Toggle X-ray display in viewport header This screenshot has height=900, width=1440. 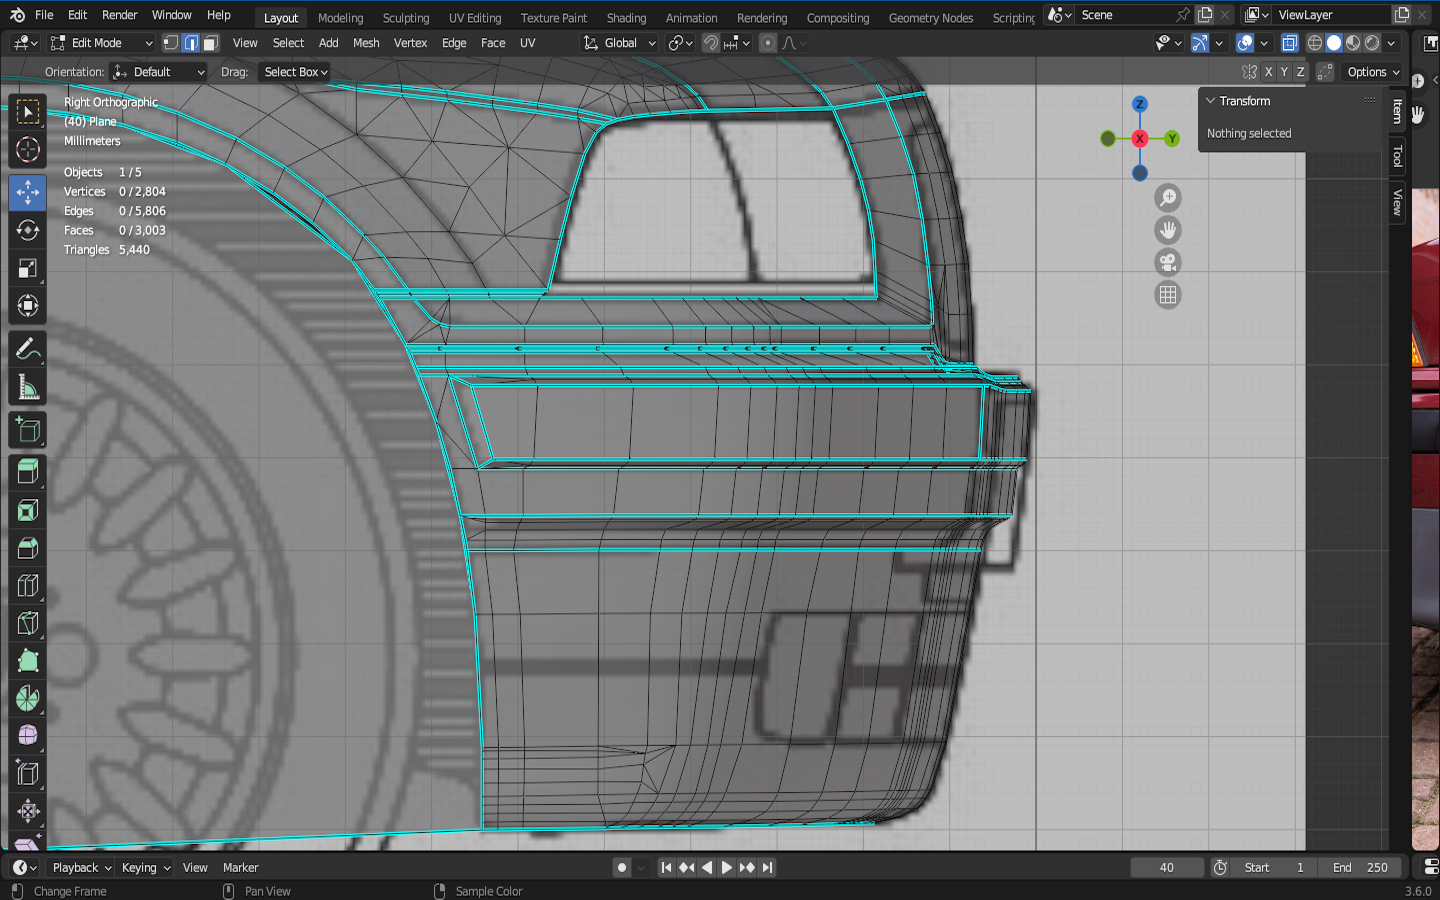(x=1289, y=43)
